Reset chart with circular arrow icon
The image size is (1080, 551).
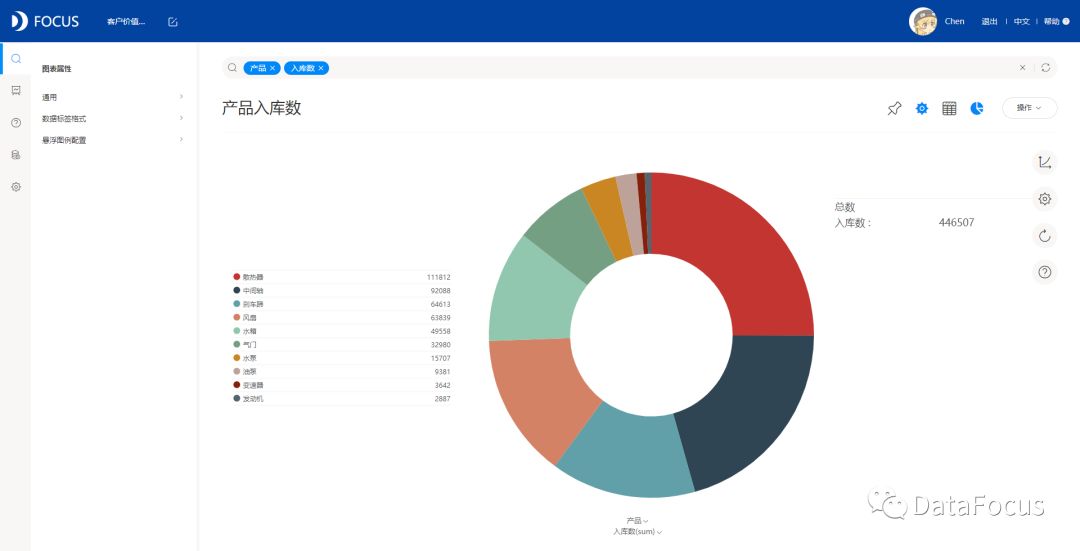pos(1045,236)
